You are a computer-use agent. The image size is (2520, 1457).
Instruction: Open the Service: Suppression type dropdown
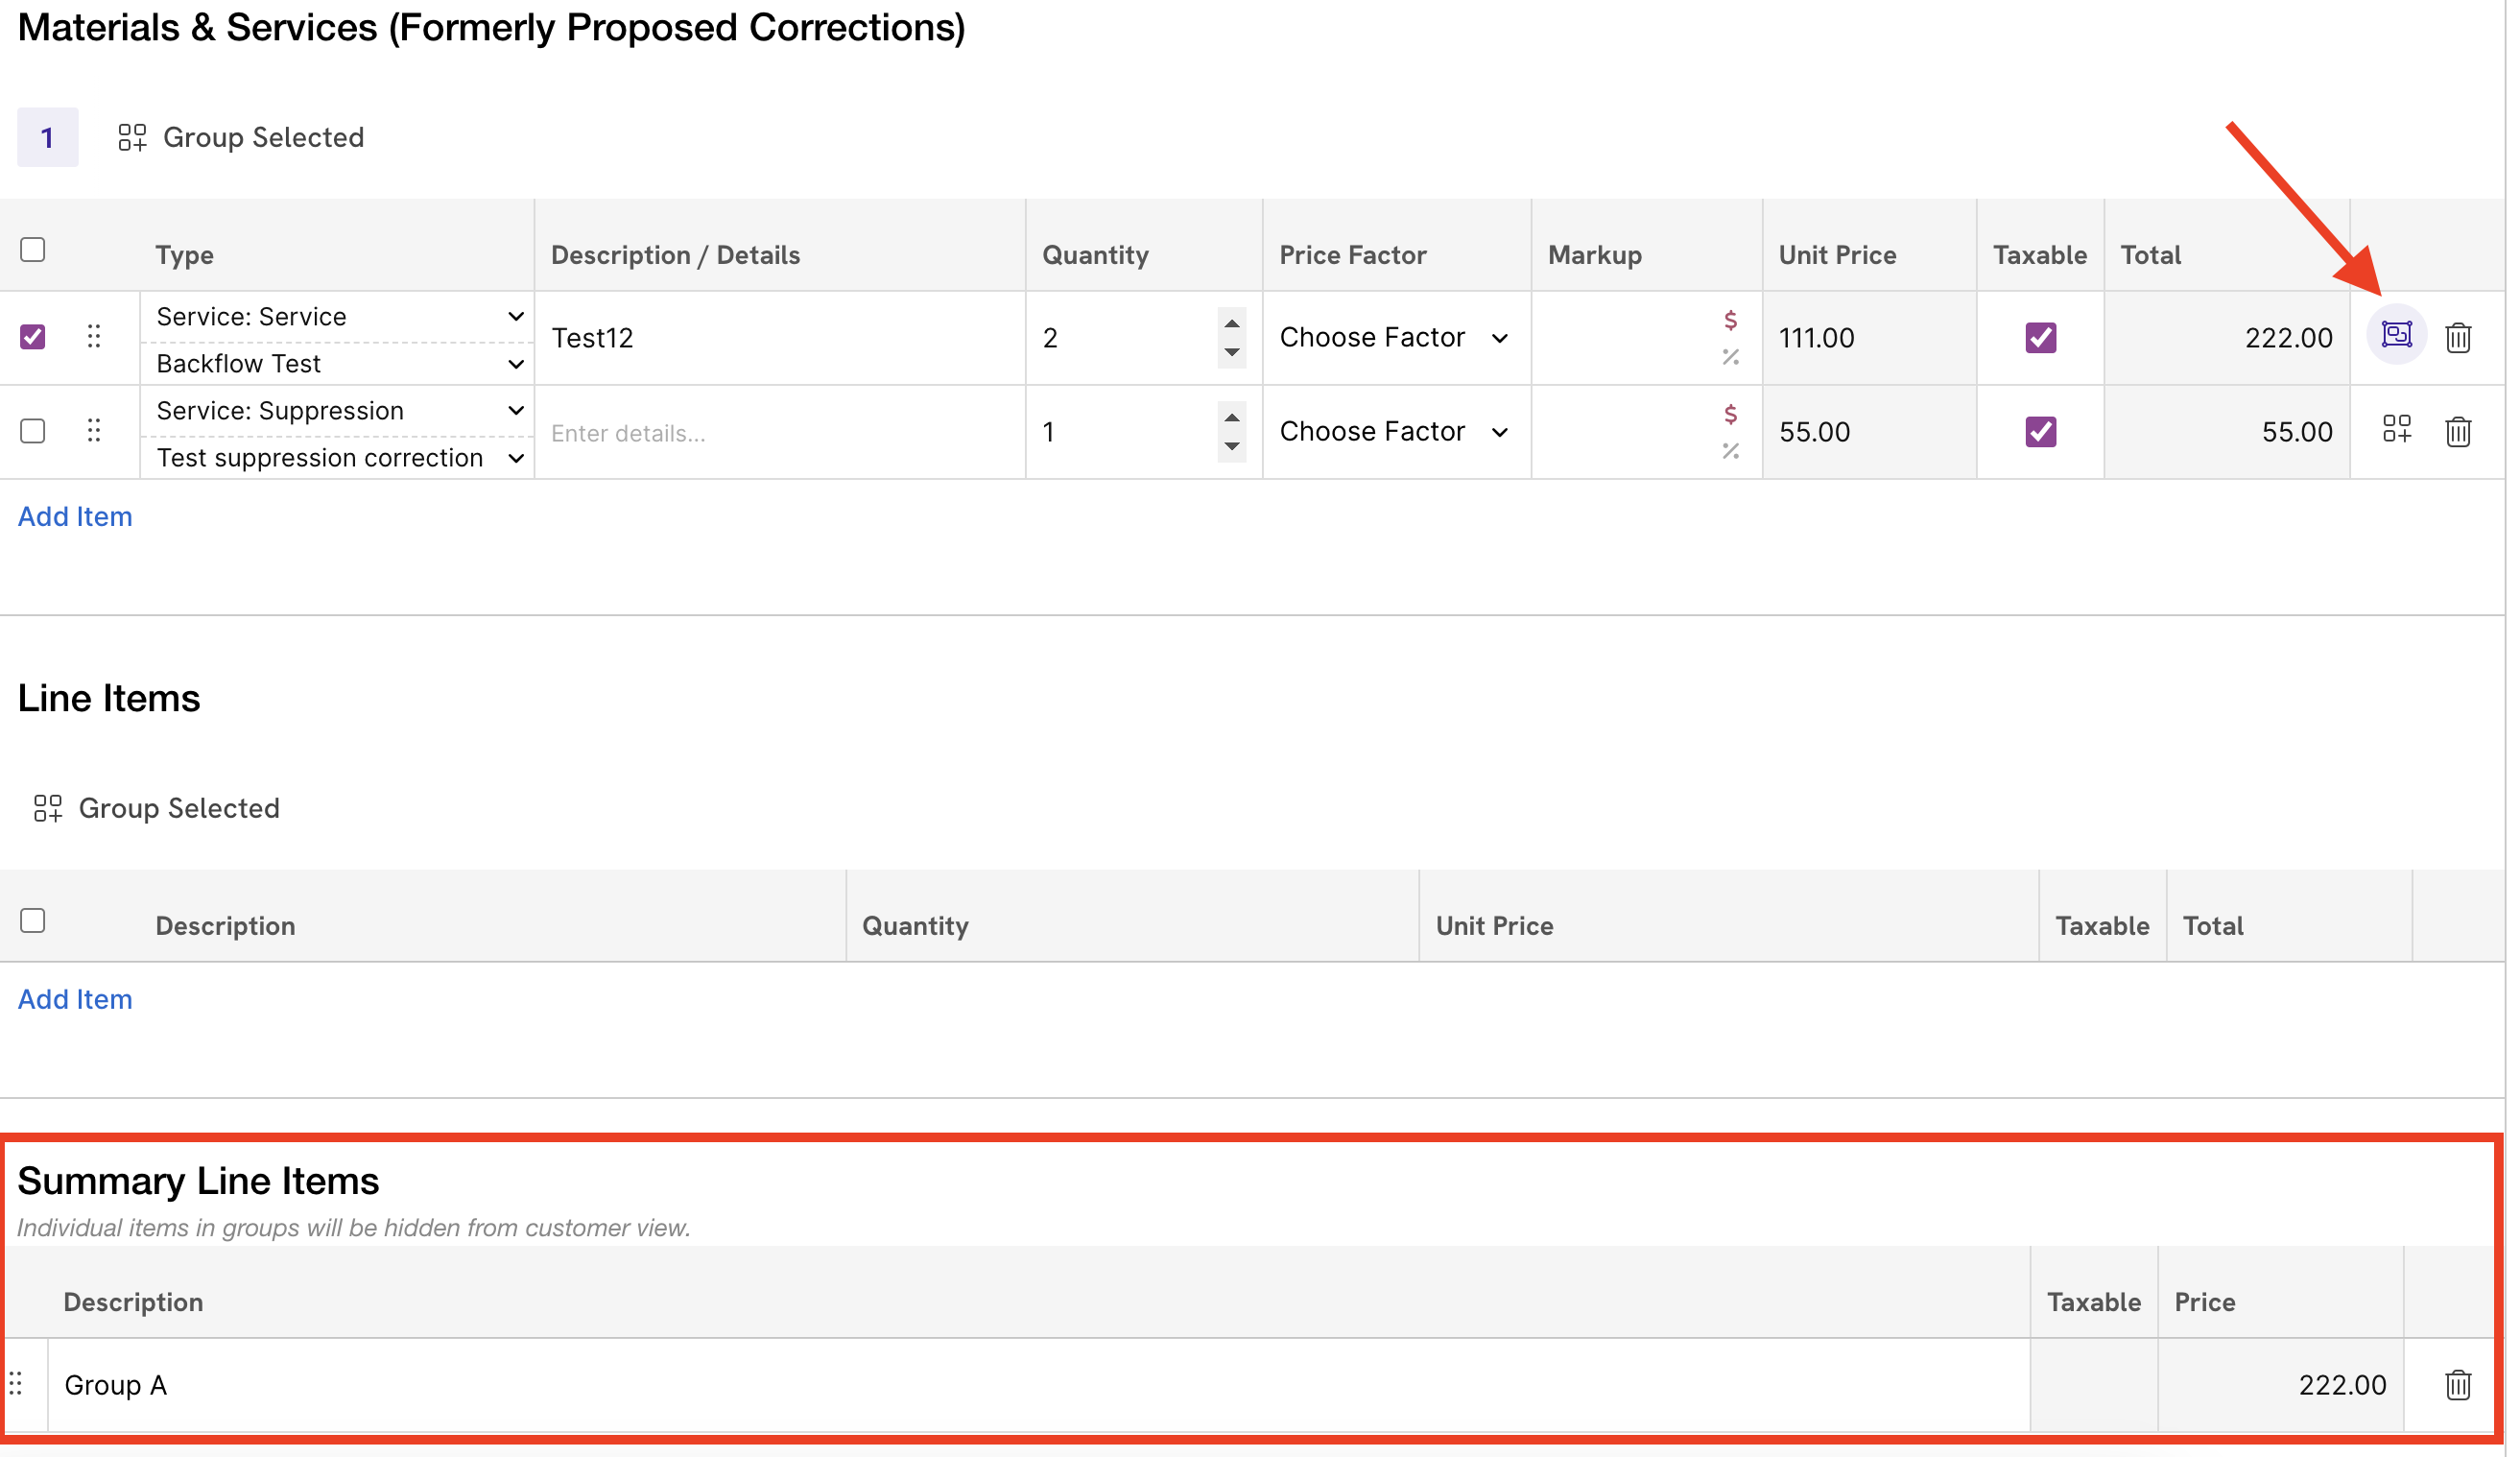pos(339,410)
